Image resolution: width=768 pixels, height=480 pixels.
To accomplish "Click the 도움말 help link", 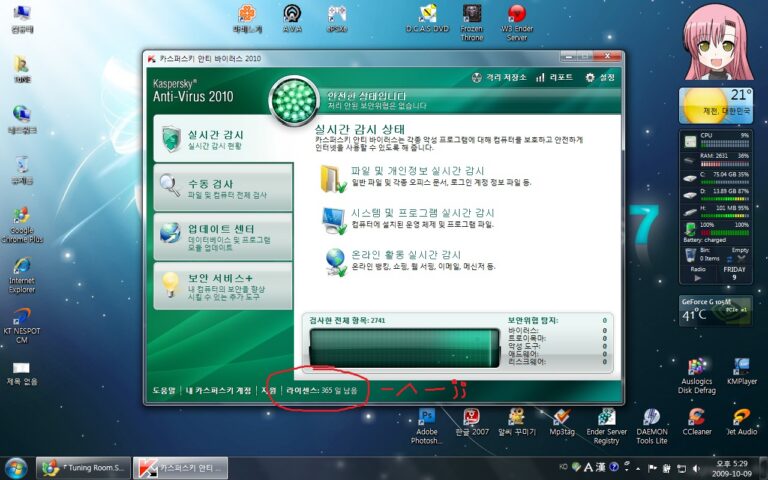I will click(164, 390).
